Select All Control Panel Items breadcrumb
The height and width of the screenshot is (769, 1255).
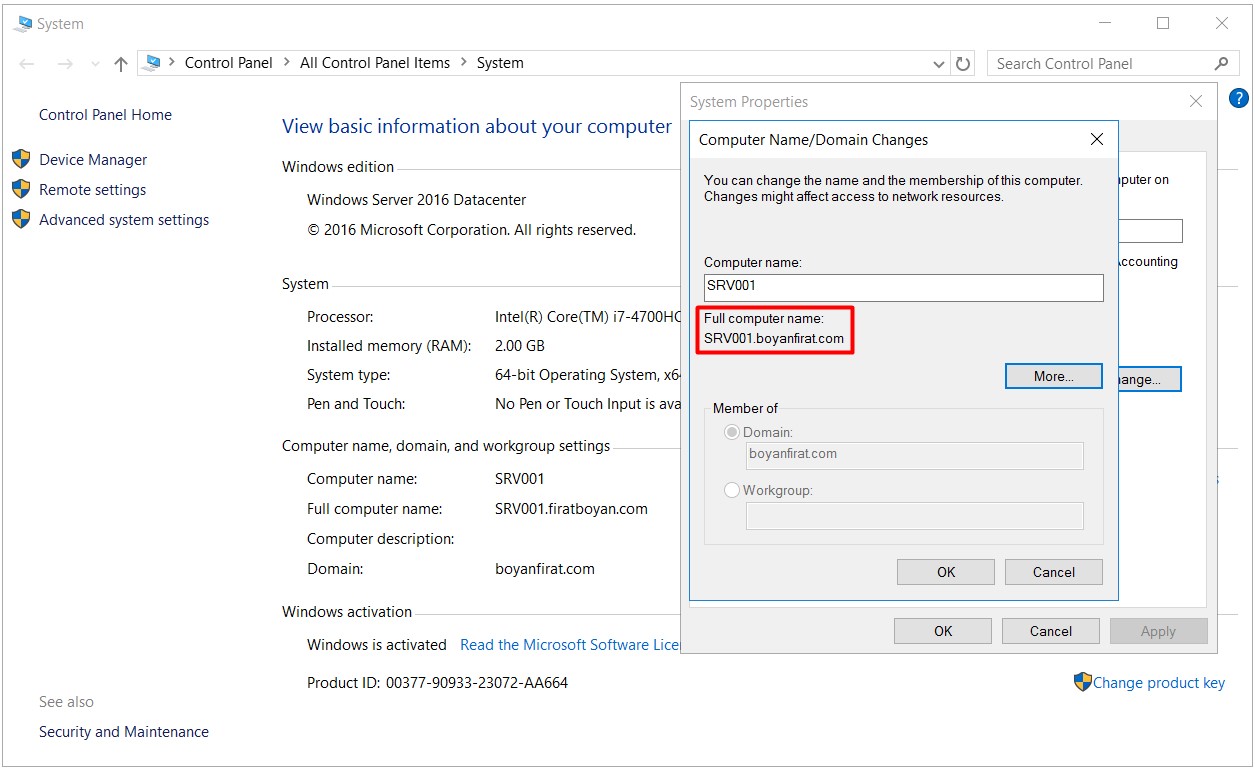coord(375,63)
